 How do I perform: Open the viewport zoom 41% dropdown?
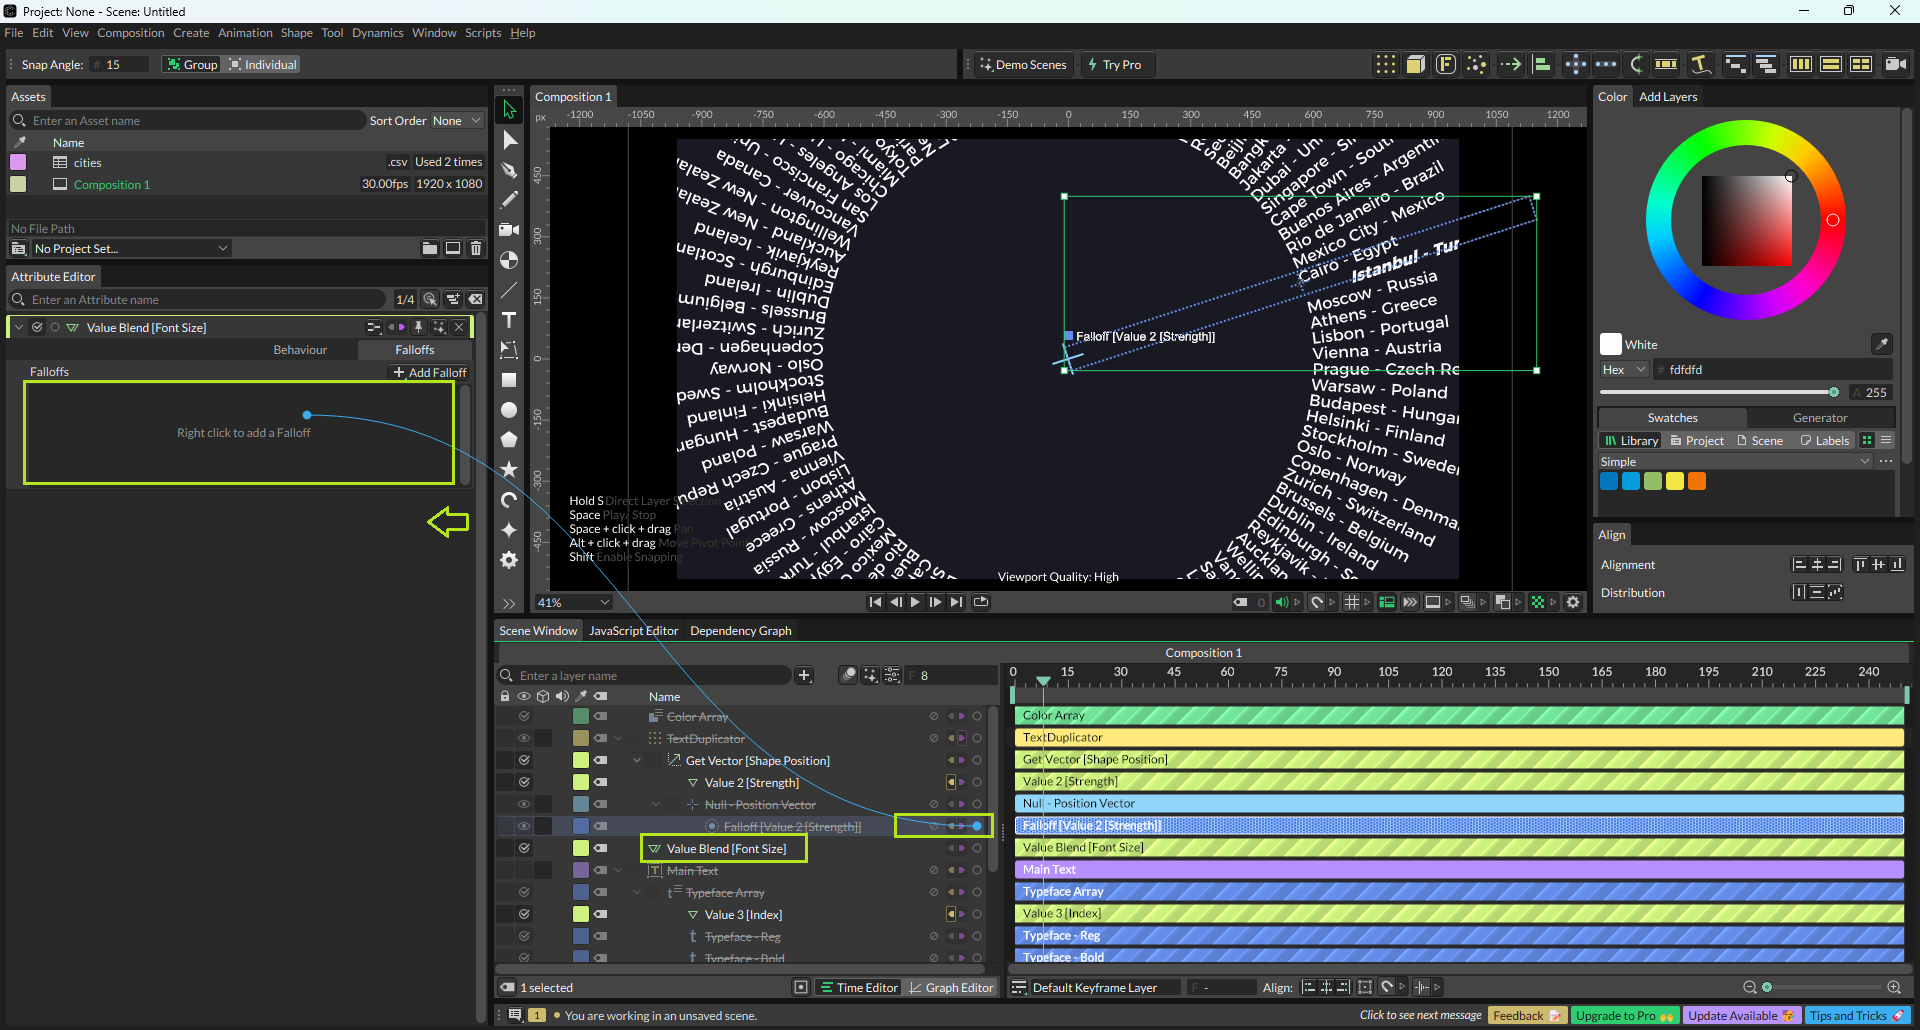574,603
